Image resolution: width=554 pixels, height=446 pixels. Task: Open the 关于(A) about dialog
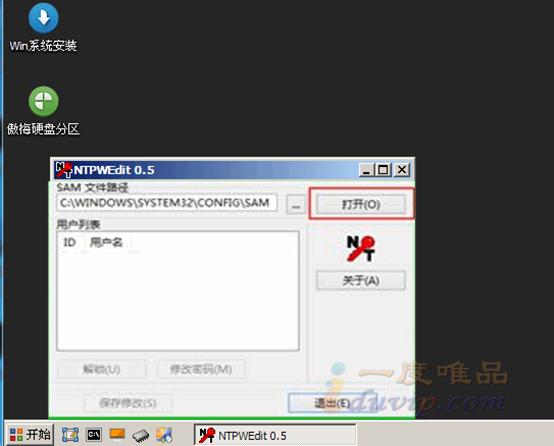pyautogui.click(x=361, y=281)
